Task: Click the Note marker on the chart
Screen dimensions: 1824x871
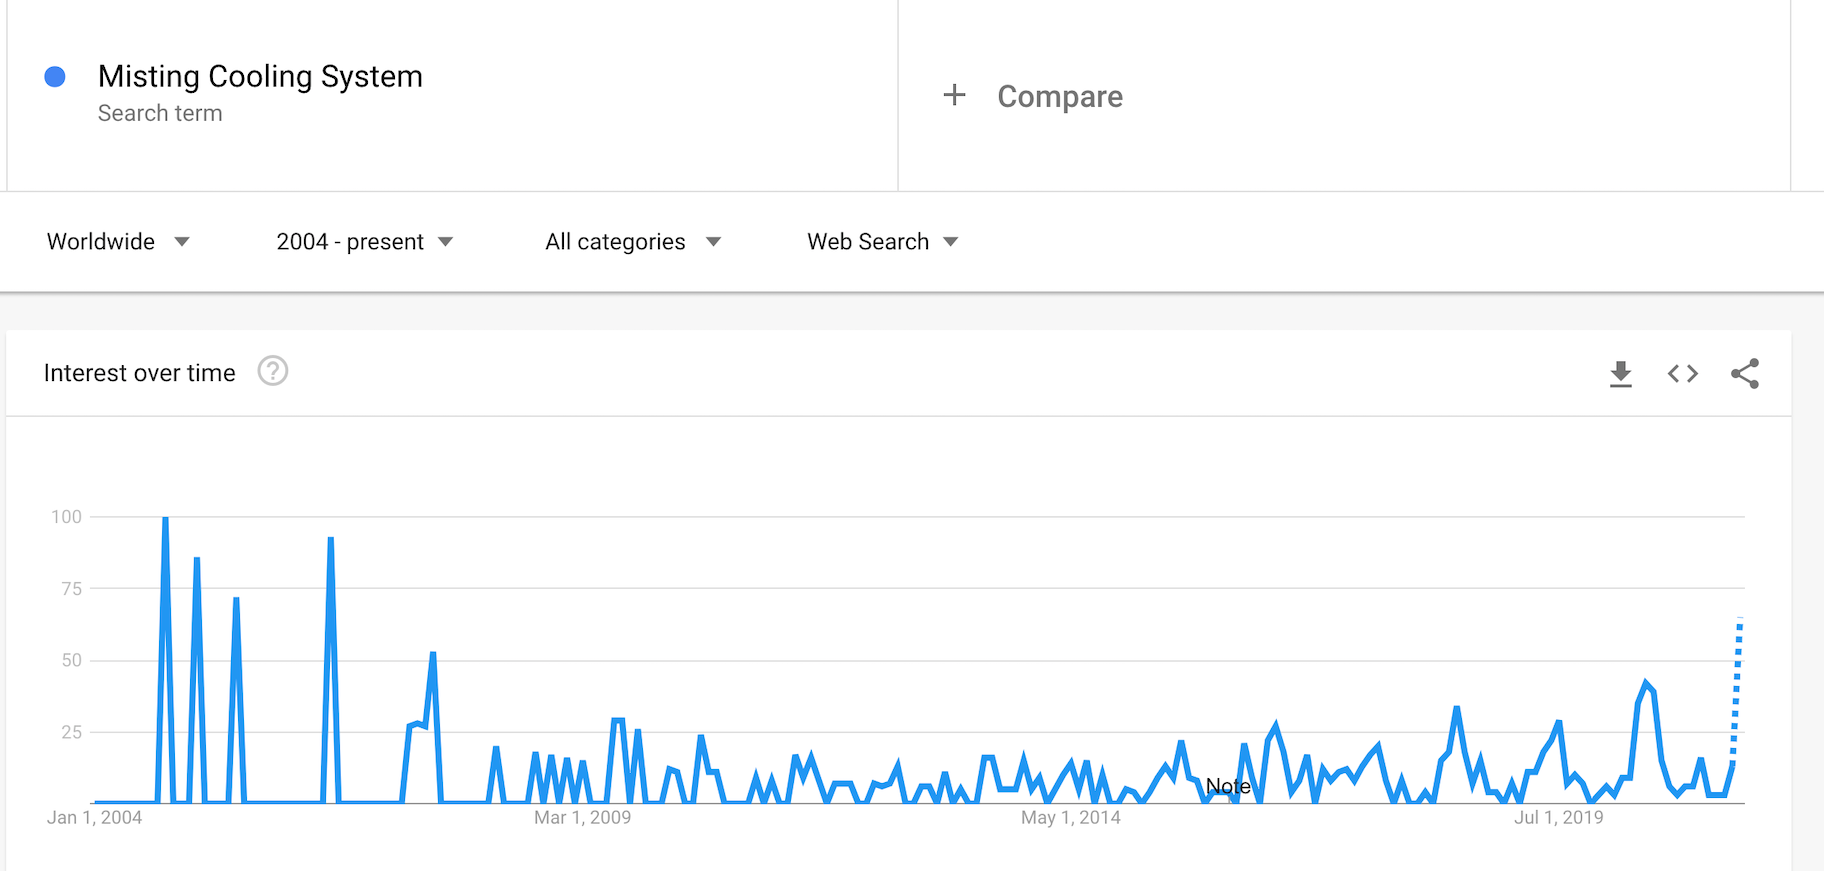Action: [1228, 786]
